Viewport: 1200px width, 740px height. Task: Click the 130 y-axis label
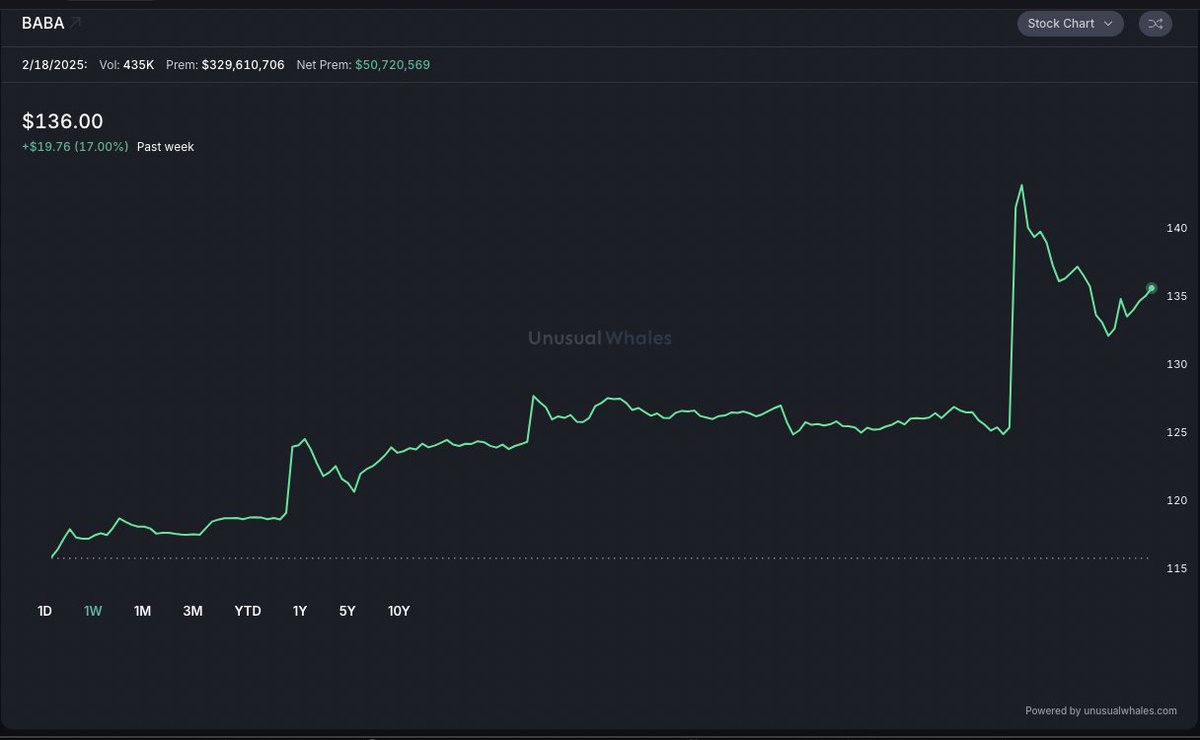coord(1175,364)
